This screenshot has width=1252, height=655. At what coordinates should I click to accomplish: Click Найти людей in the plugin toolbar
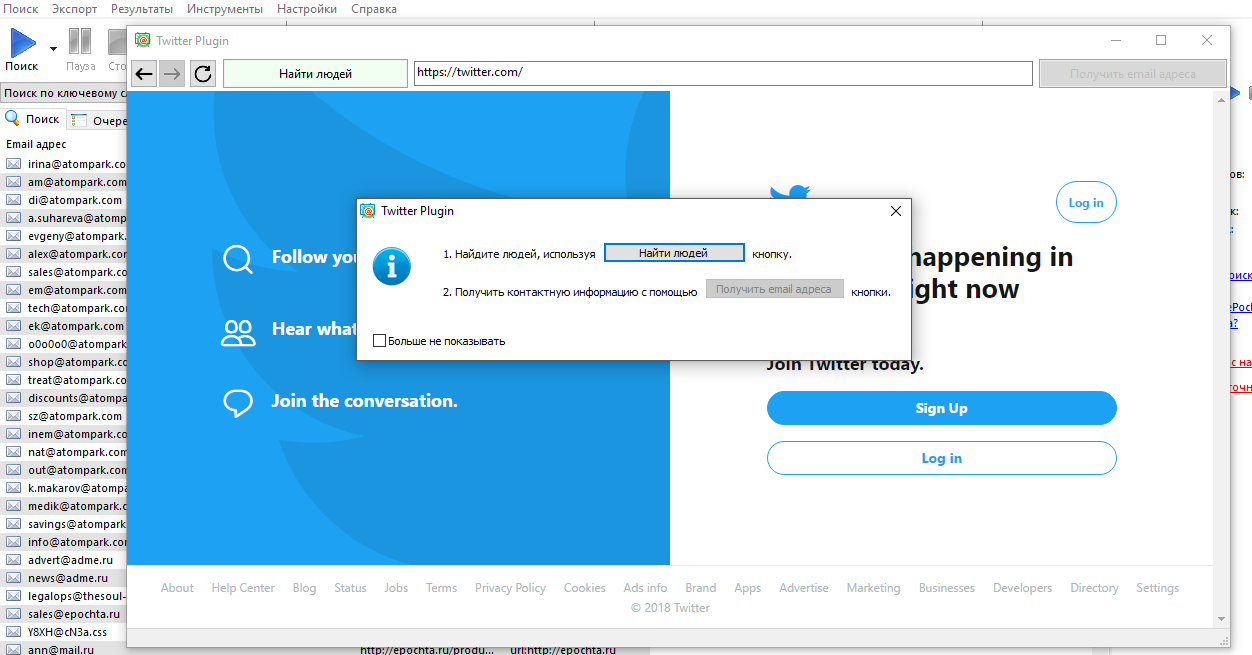pos(315,73)
